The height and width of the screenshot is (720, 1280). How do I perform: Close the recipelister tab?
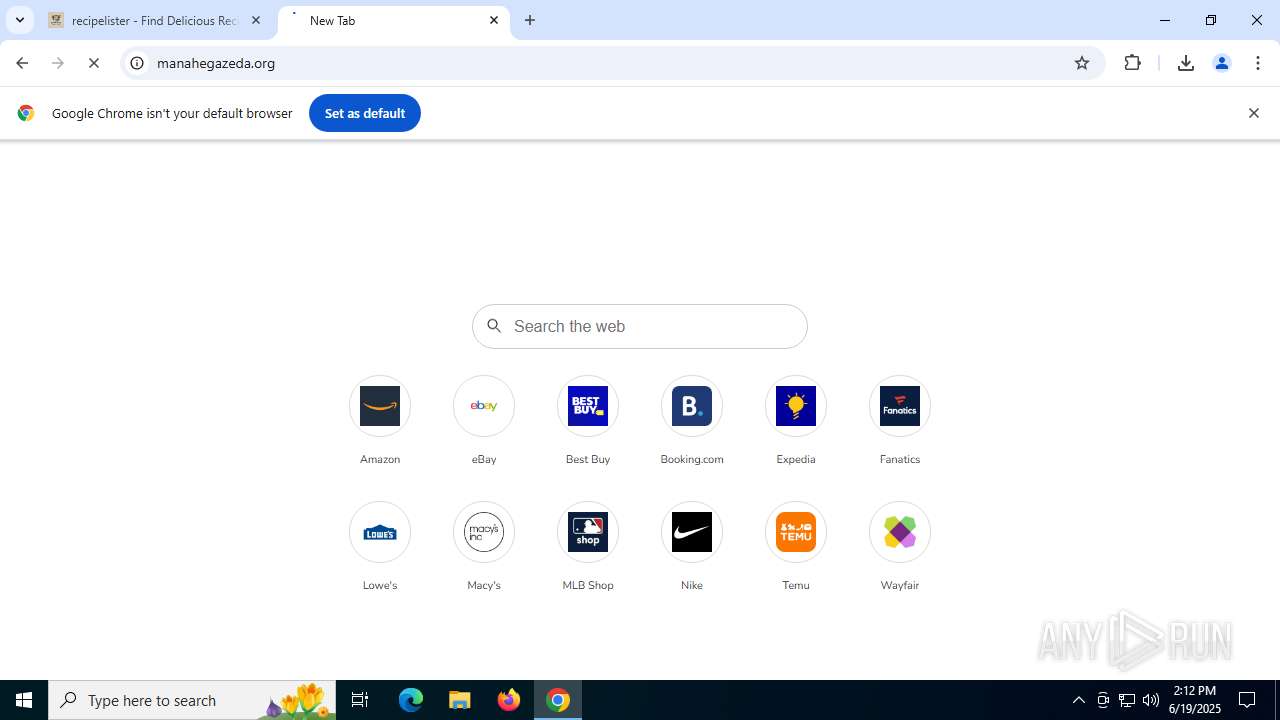point(256,20)
